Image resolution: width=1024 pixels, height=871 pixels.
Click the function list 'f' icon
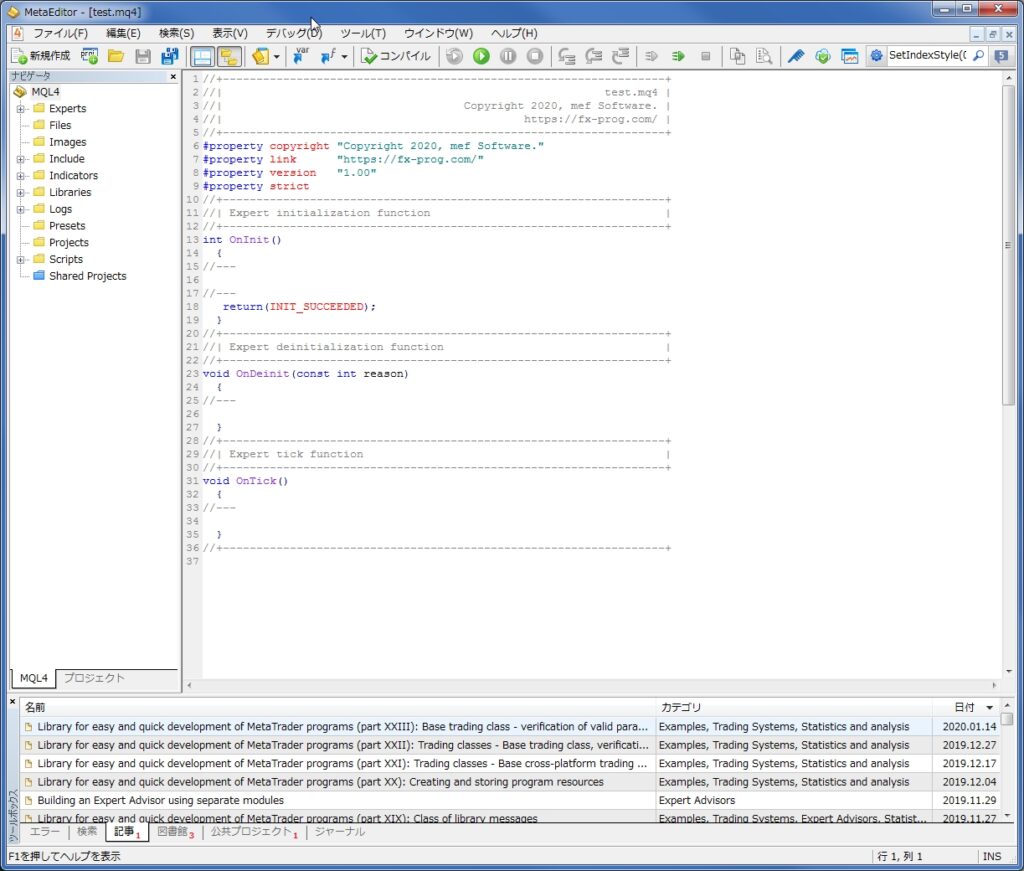pos(328,56)
